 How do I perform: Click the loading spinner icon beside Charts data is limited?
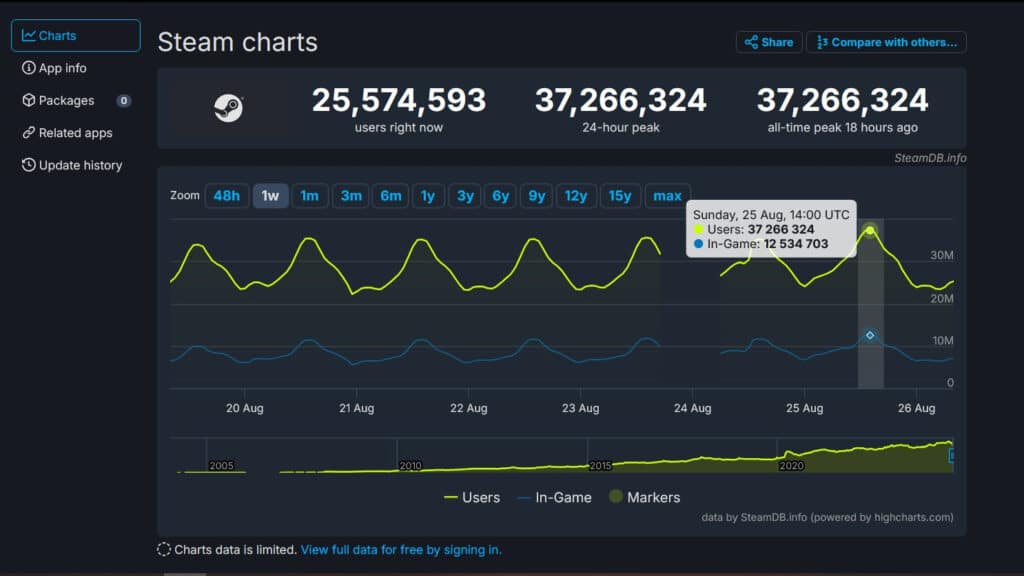(164, 550)
